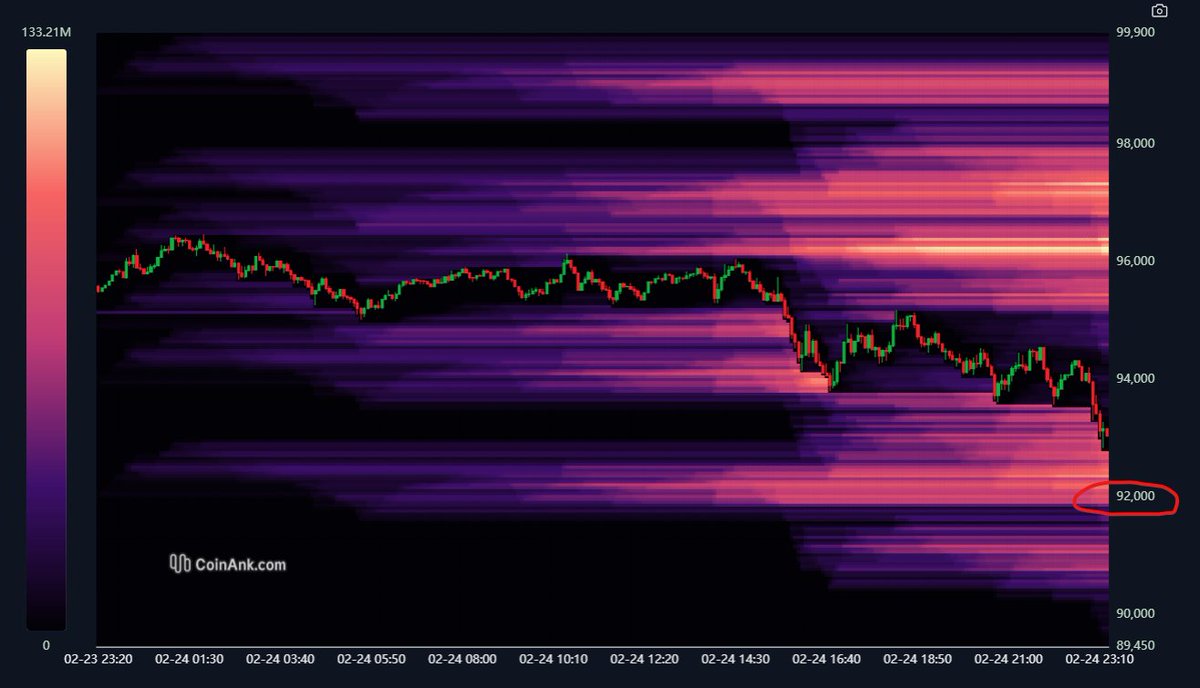Click the 96,000 price axis label
Viewport: 1200px width, 688px height.
[x=1136, y=260]
